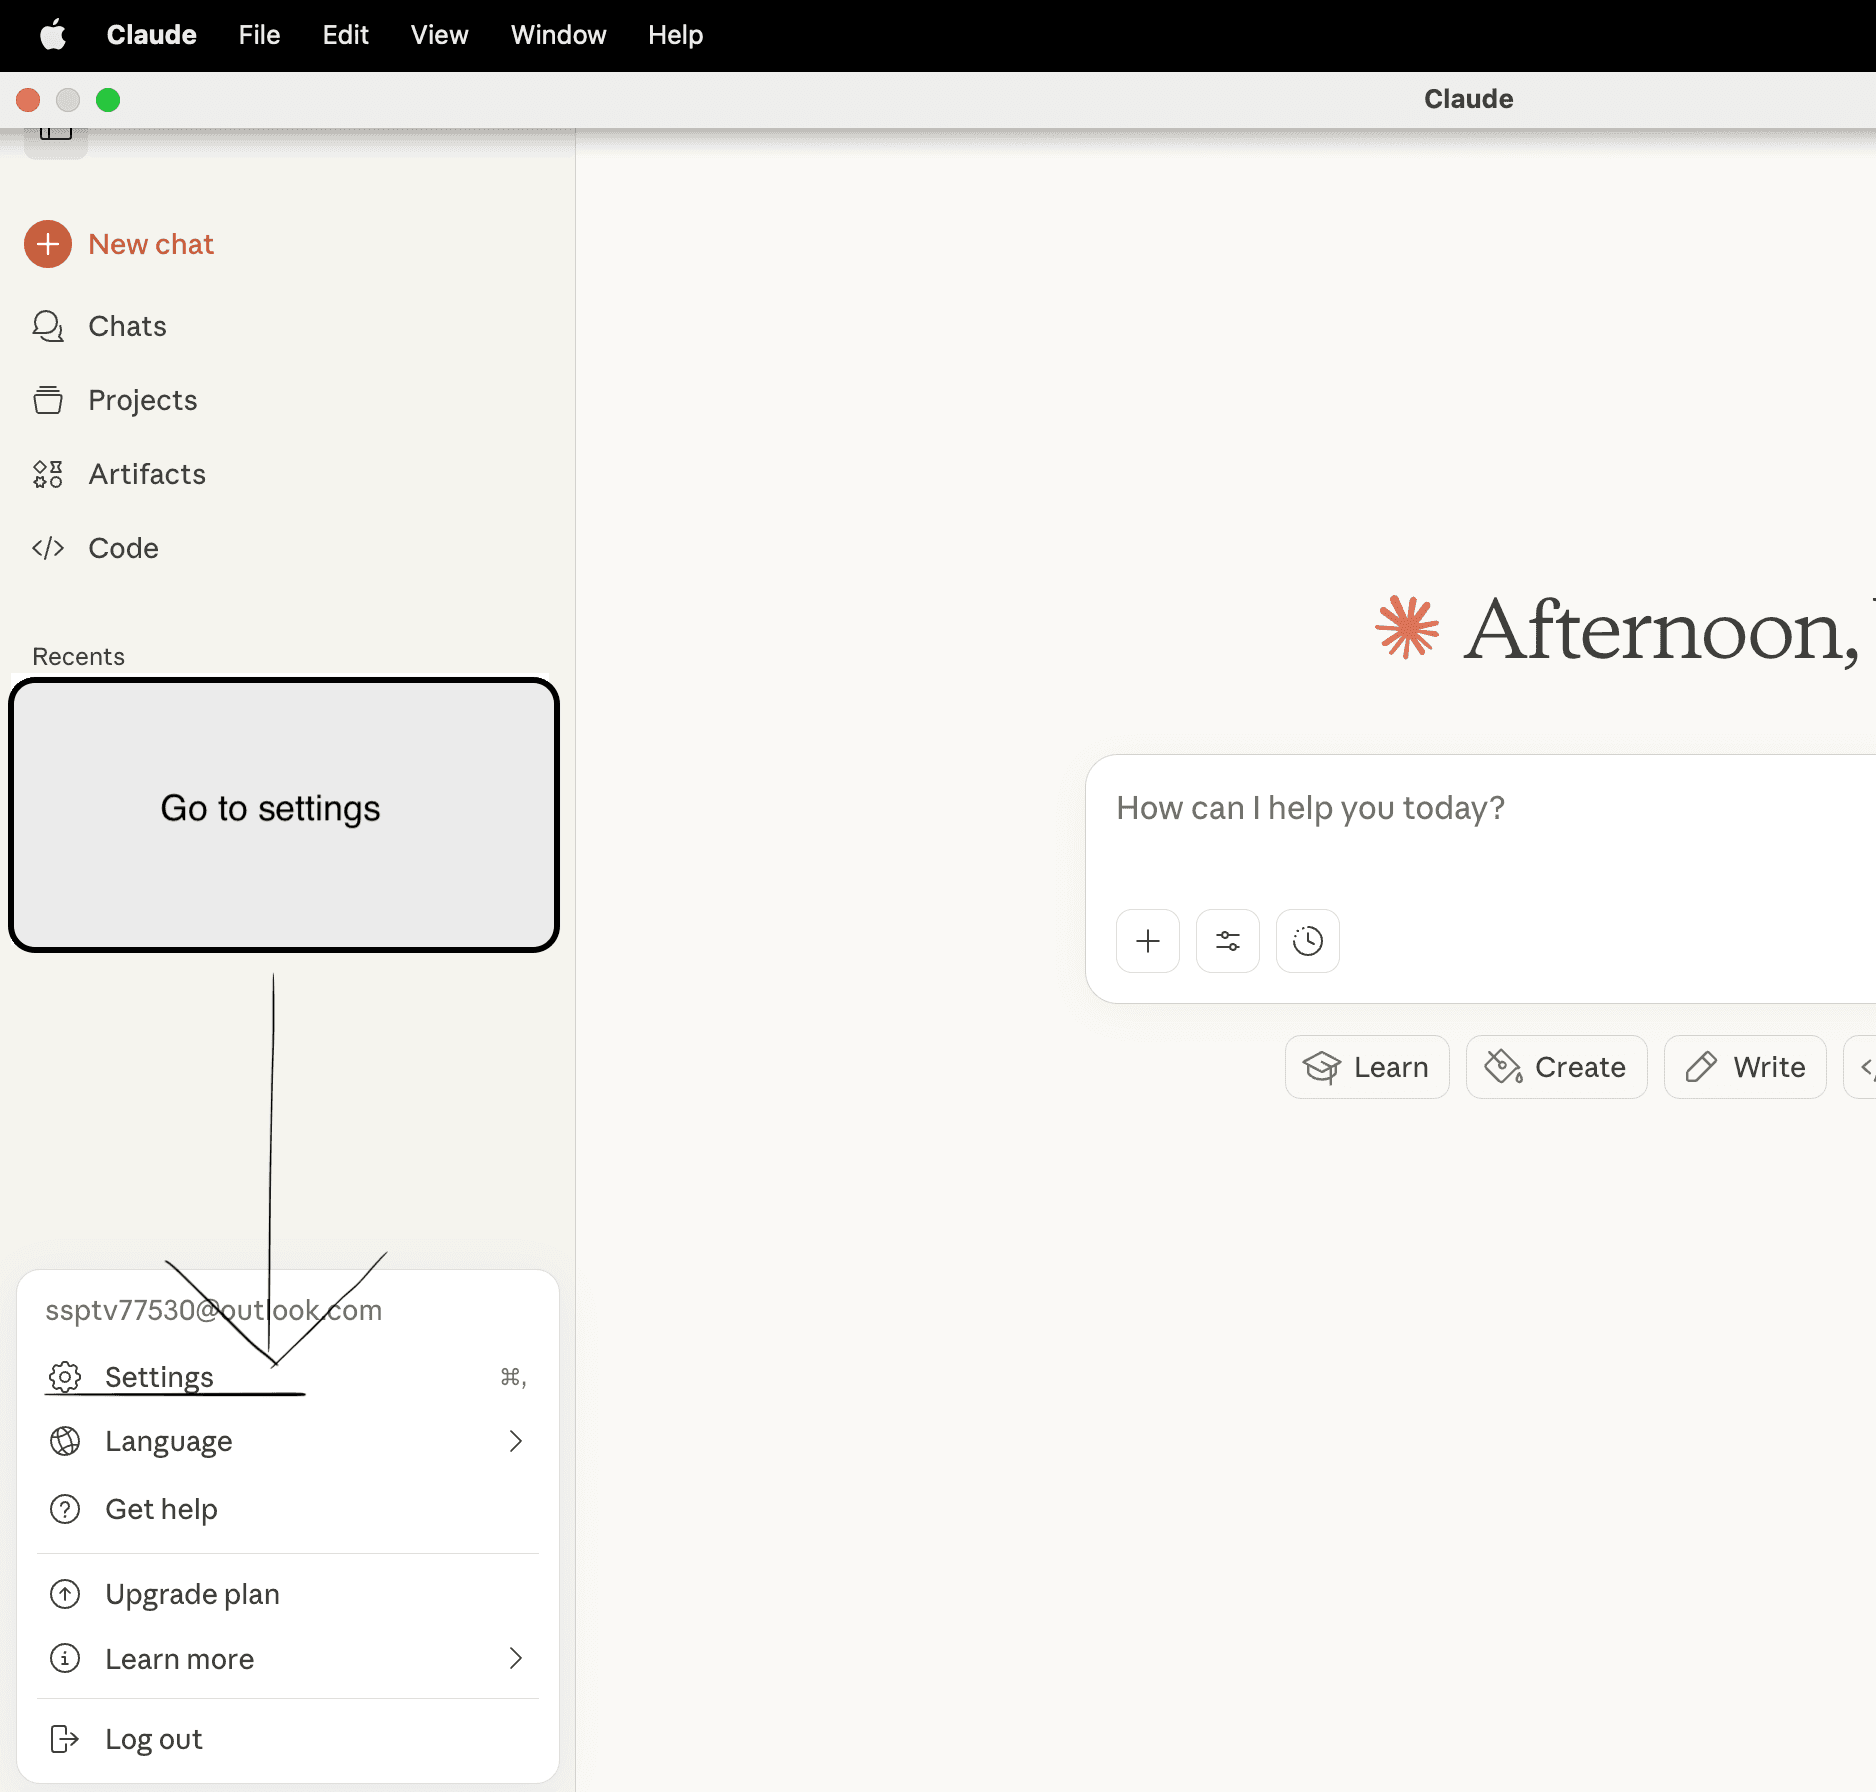Open the View menu in menu bar

439,35
